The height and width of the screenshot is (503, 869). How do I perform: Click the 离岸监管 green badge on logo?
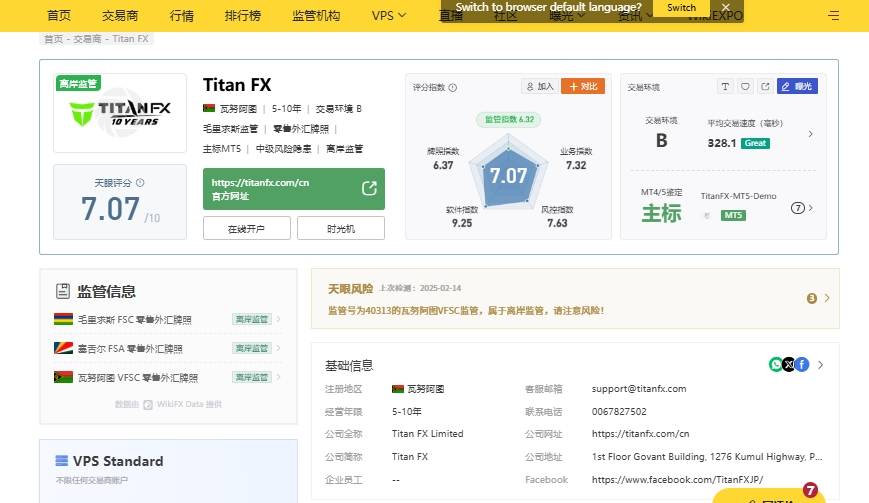coord(78,83)
